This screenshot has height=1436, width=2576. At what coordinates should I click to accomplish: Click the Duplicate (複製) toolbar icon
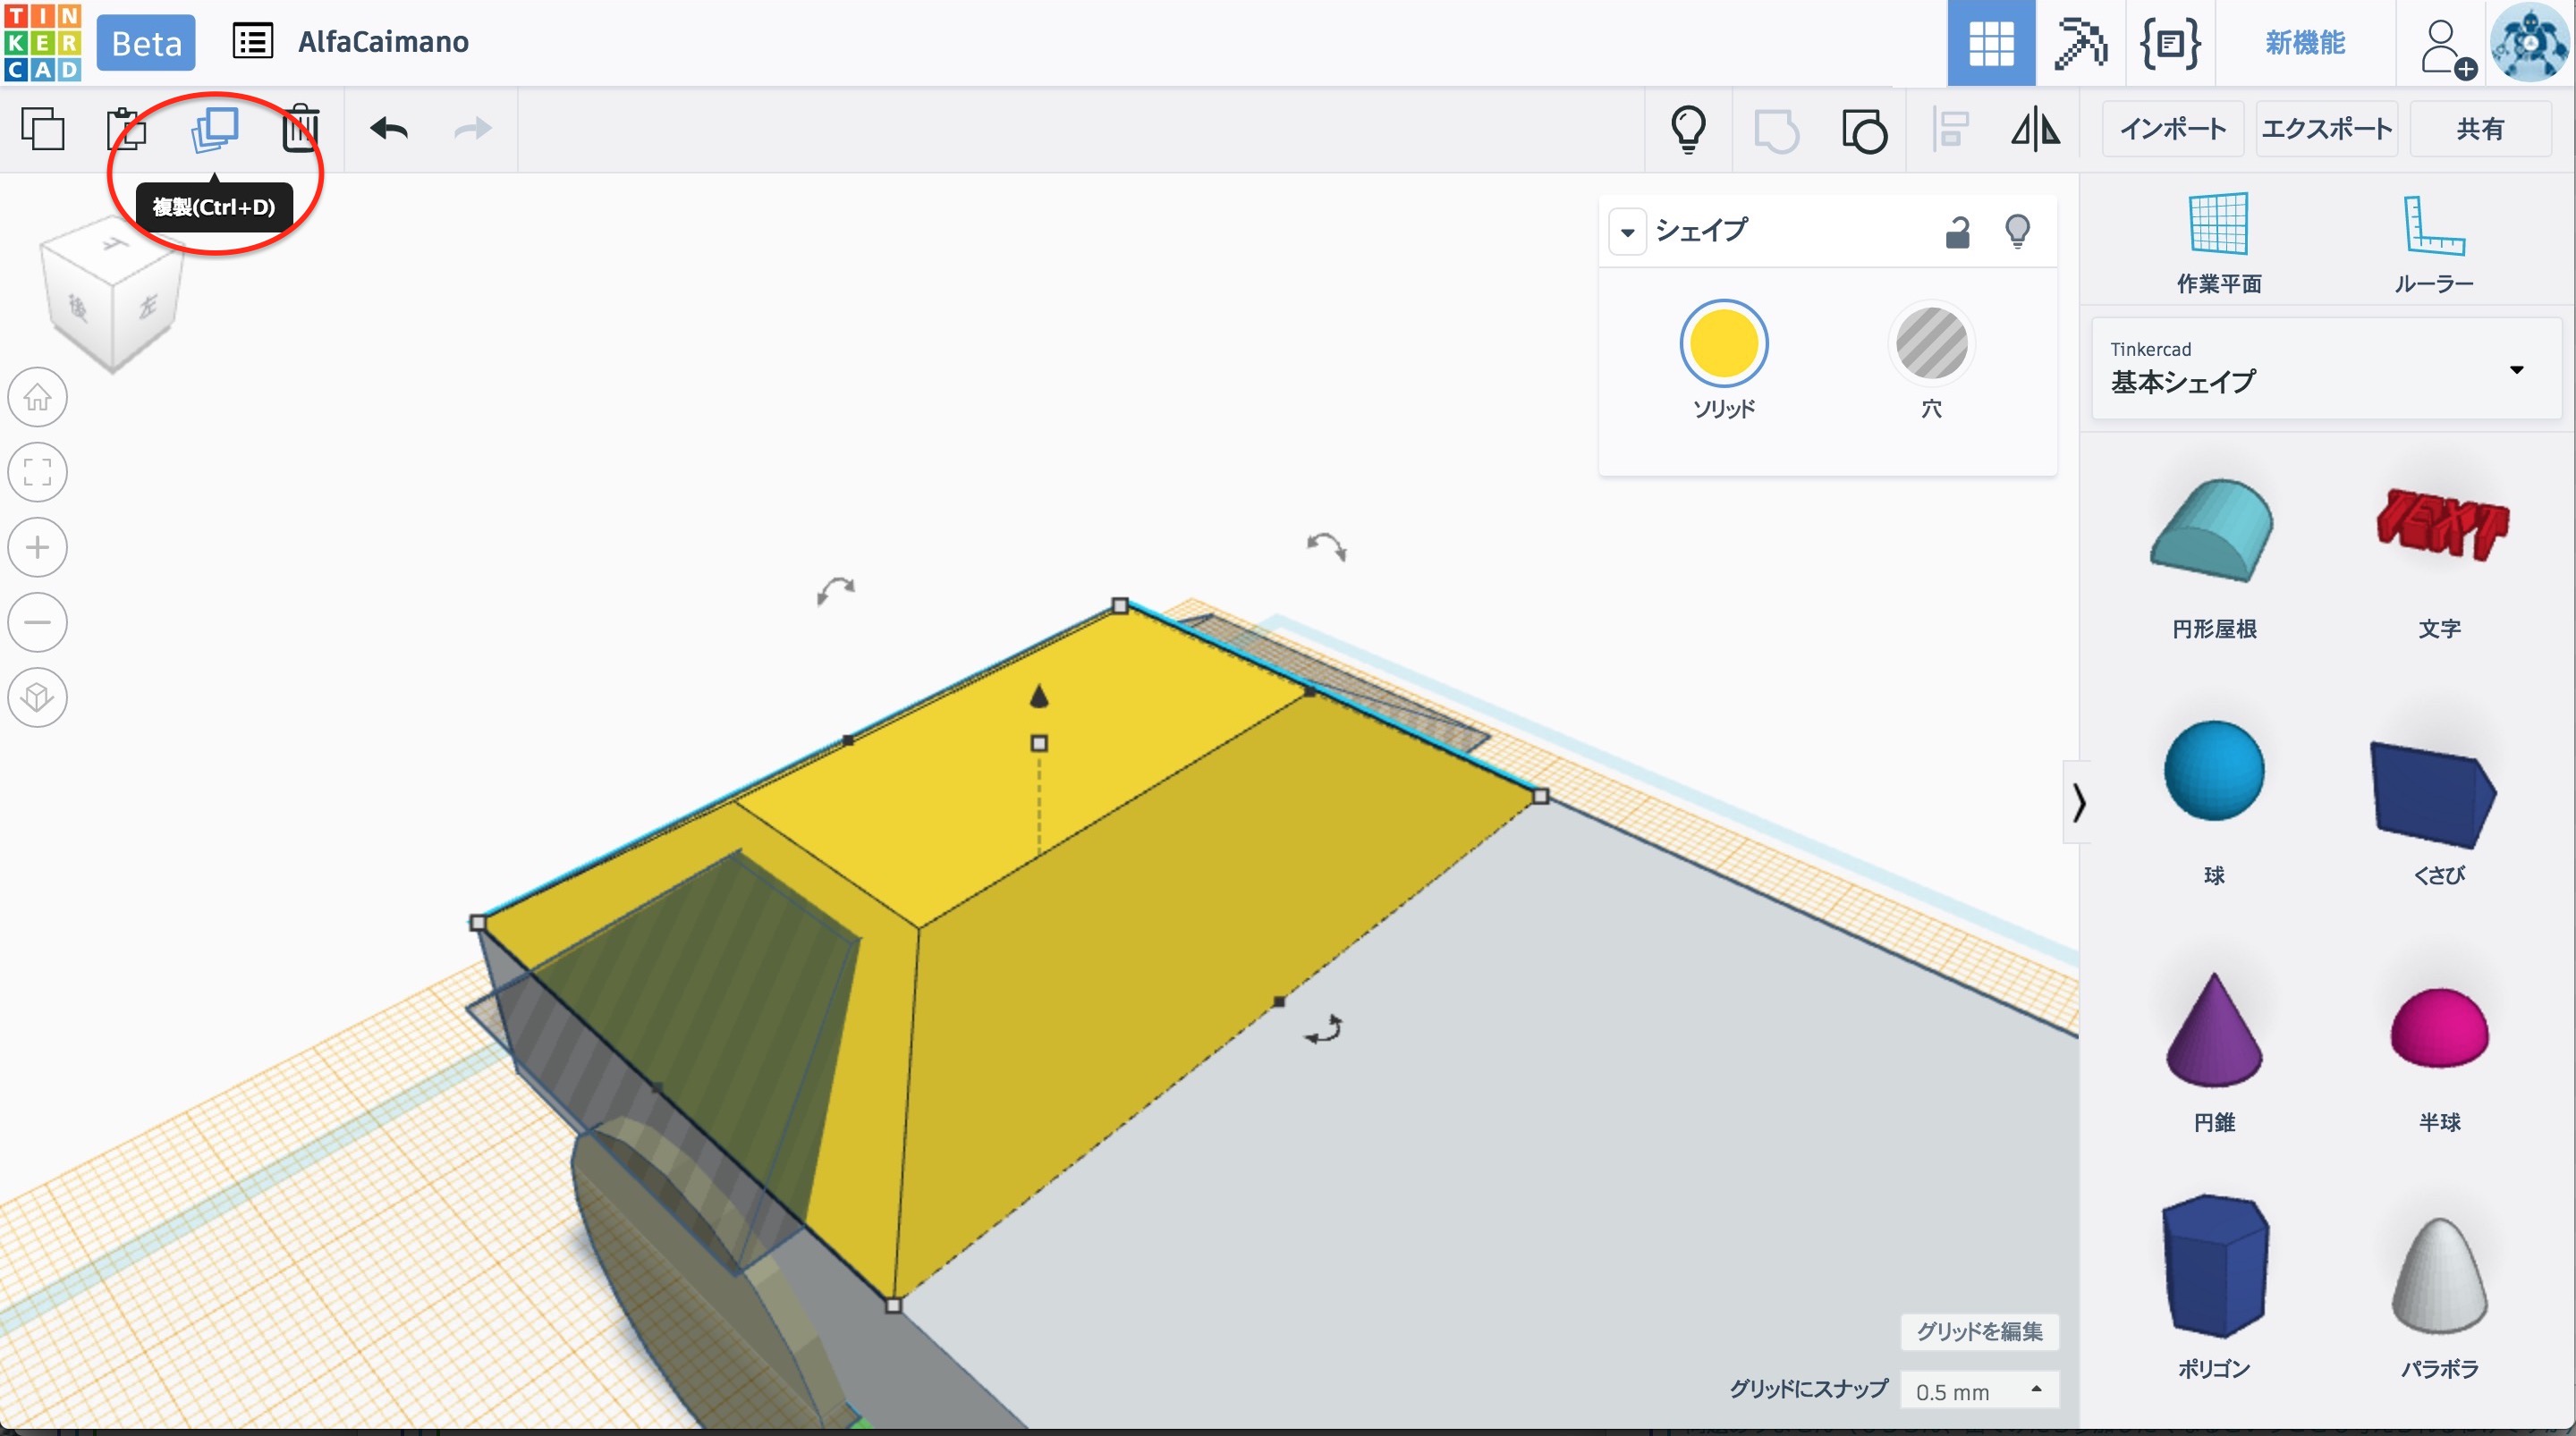point(214,129)
